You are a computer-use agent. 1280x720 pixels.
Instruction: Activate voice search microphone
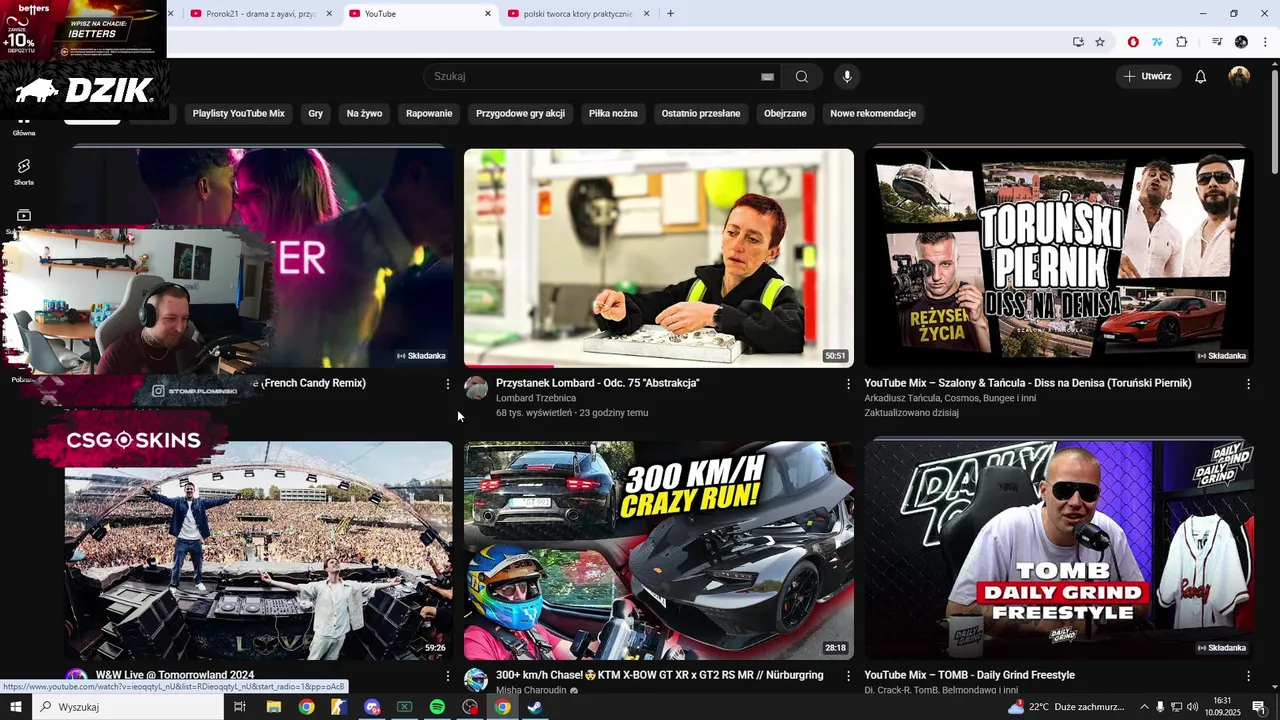coord(847,77)
